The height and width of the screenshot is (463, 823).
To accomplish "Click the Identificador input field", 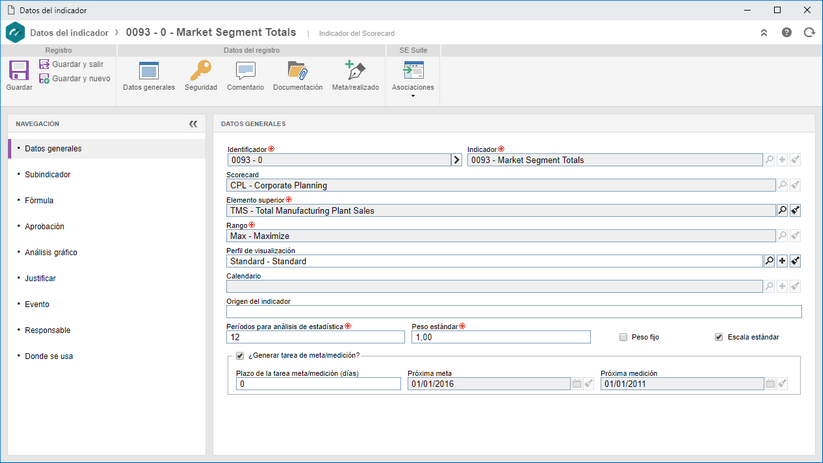I will (x=339, y=160).
